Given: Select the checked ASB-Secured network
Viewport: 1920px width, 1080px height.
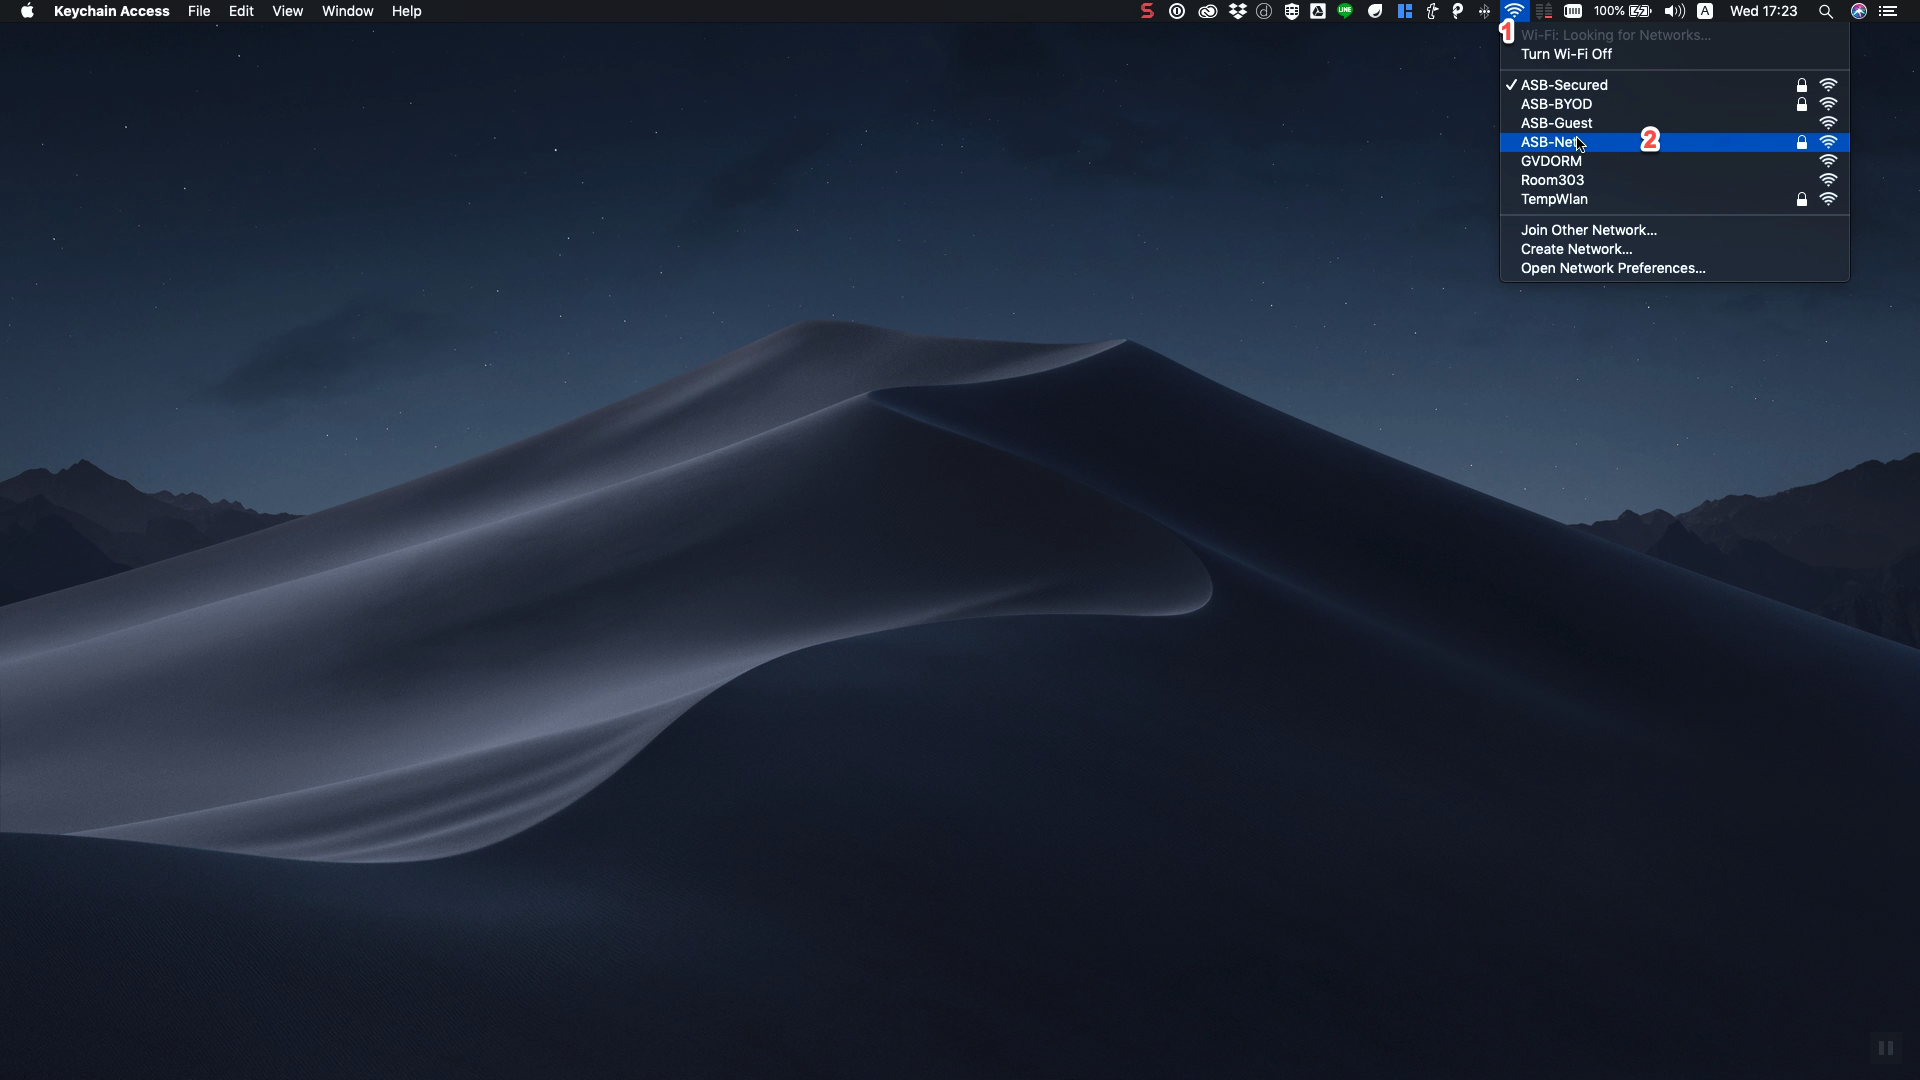Looking at the screenshot, I should coord(1564,85).
